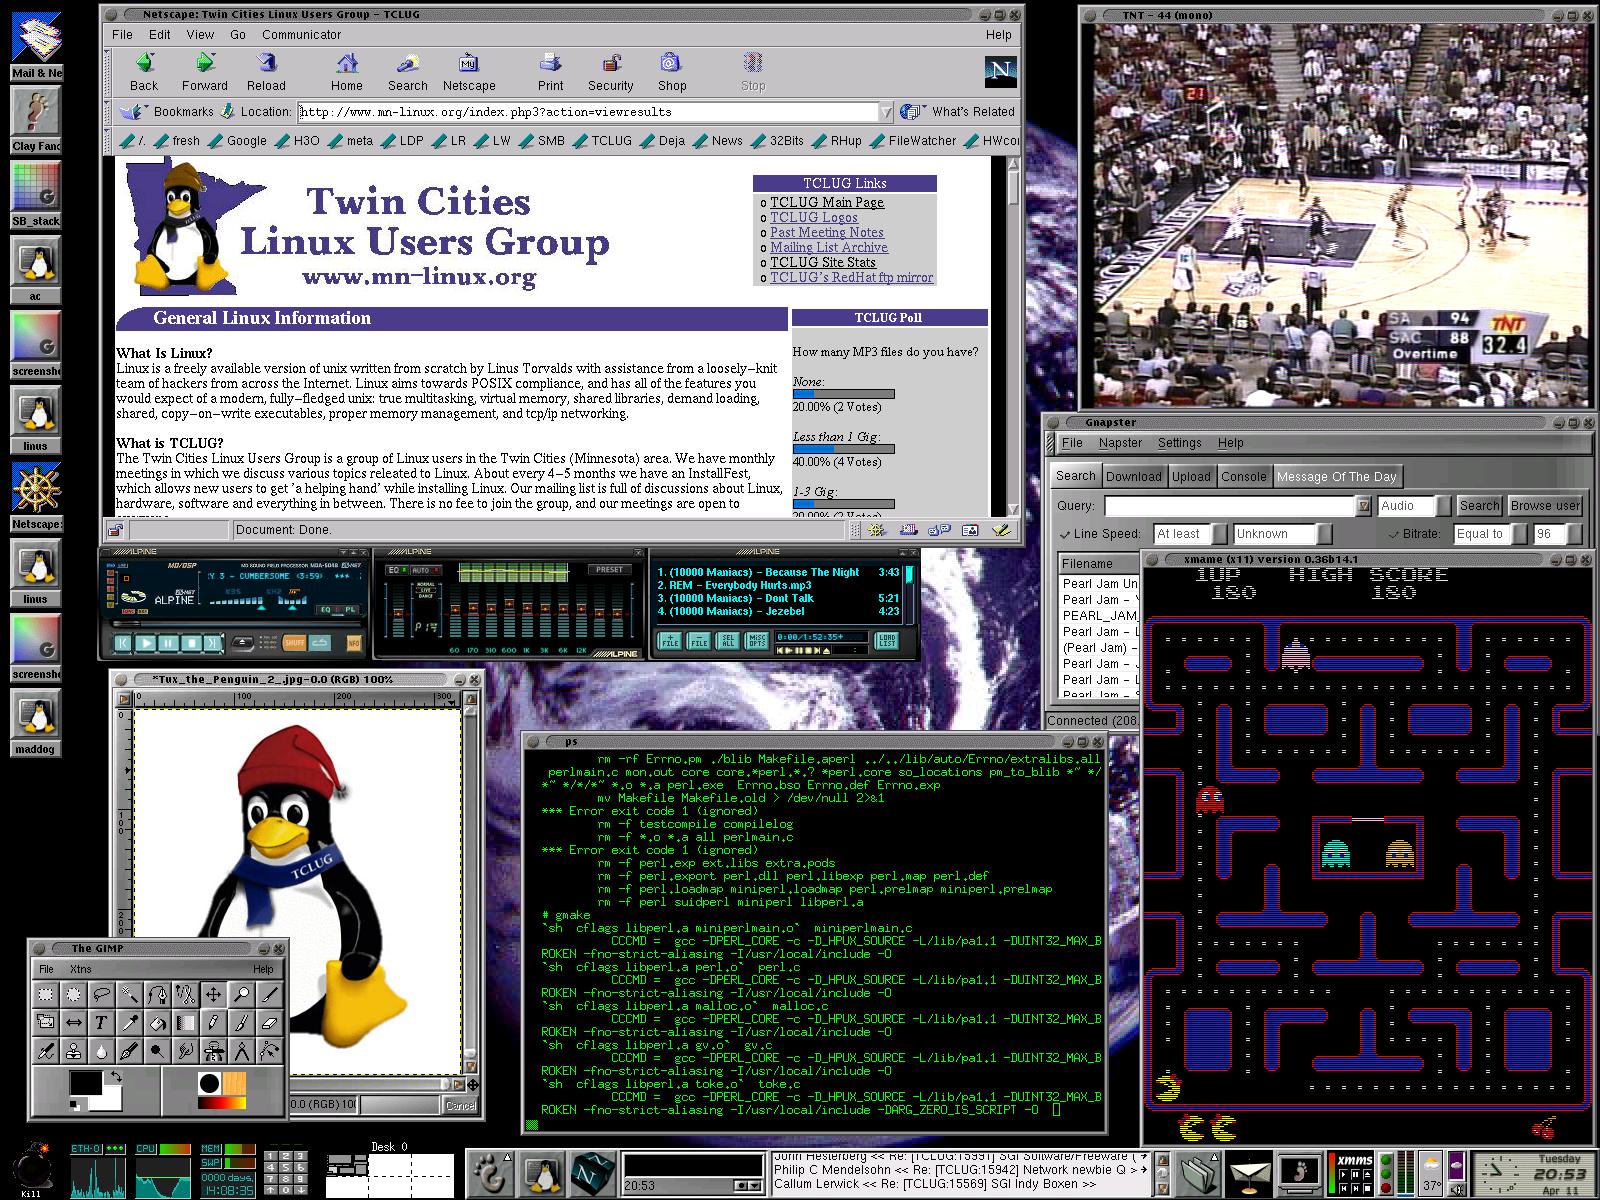Screen dimensions: 1600x1200
Task: Click the GIMP foreground black color swatch
Action: (x=86, y=1082)
